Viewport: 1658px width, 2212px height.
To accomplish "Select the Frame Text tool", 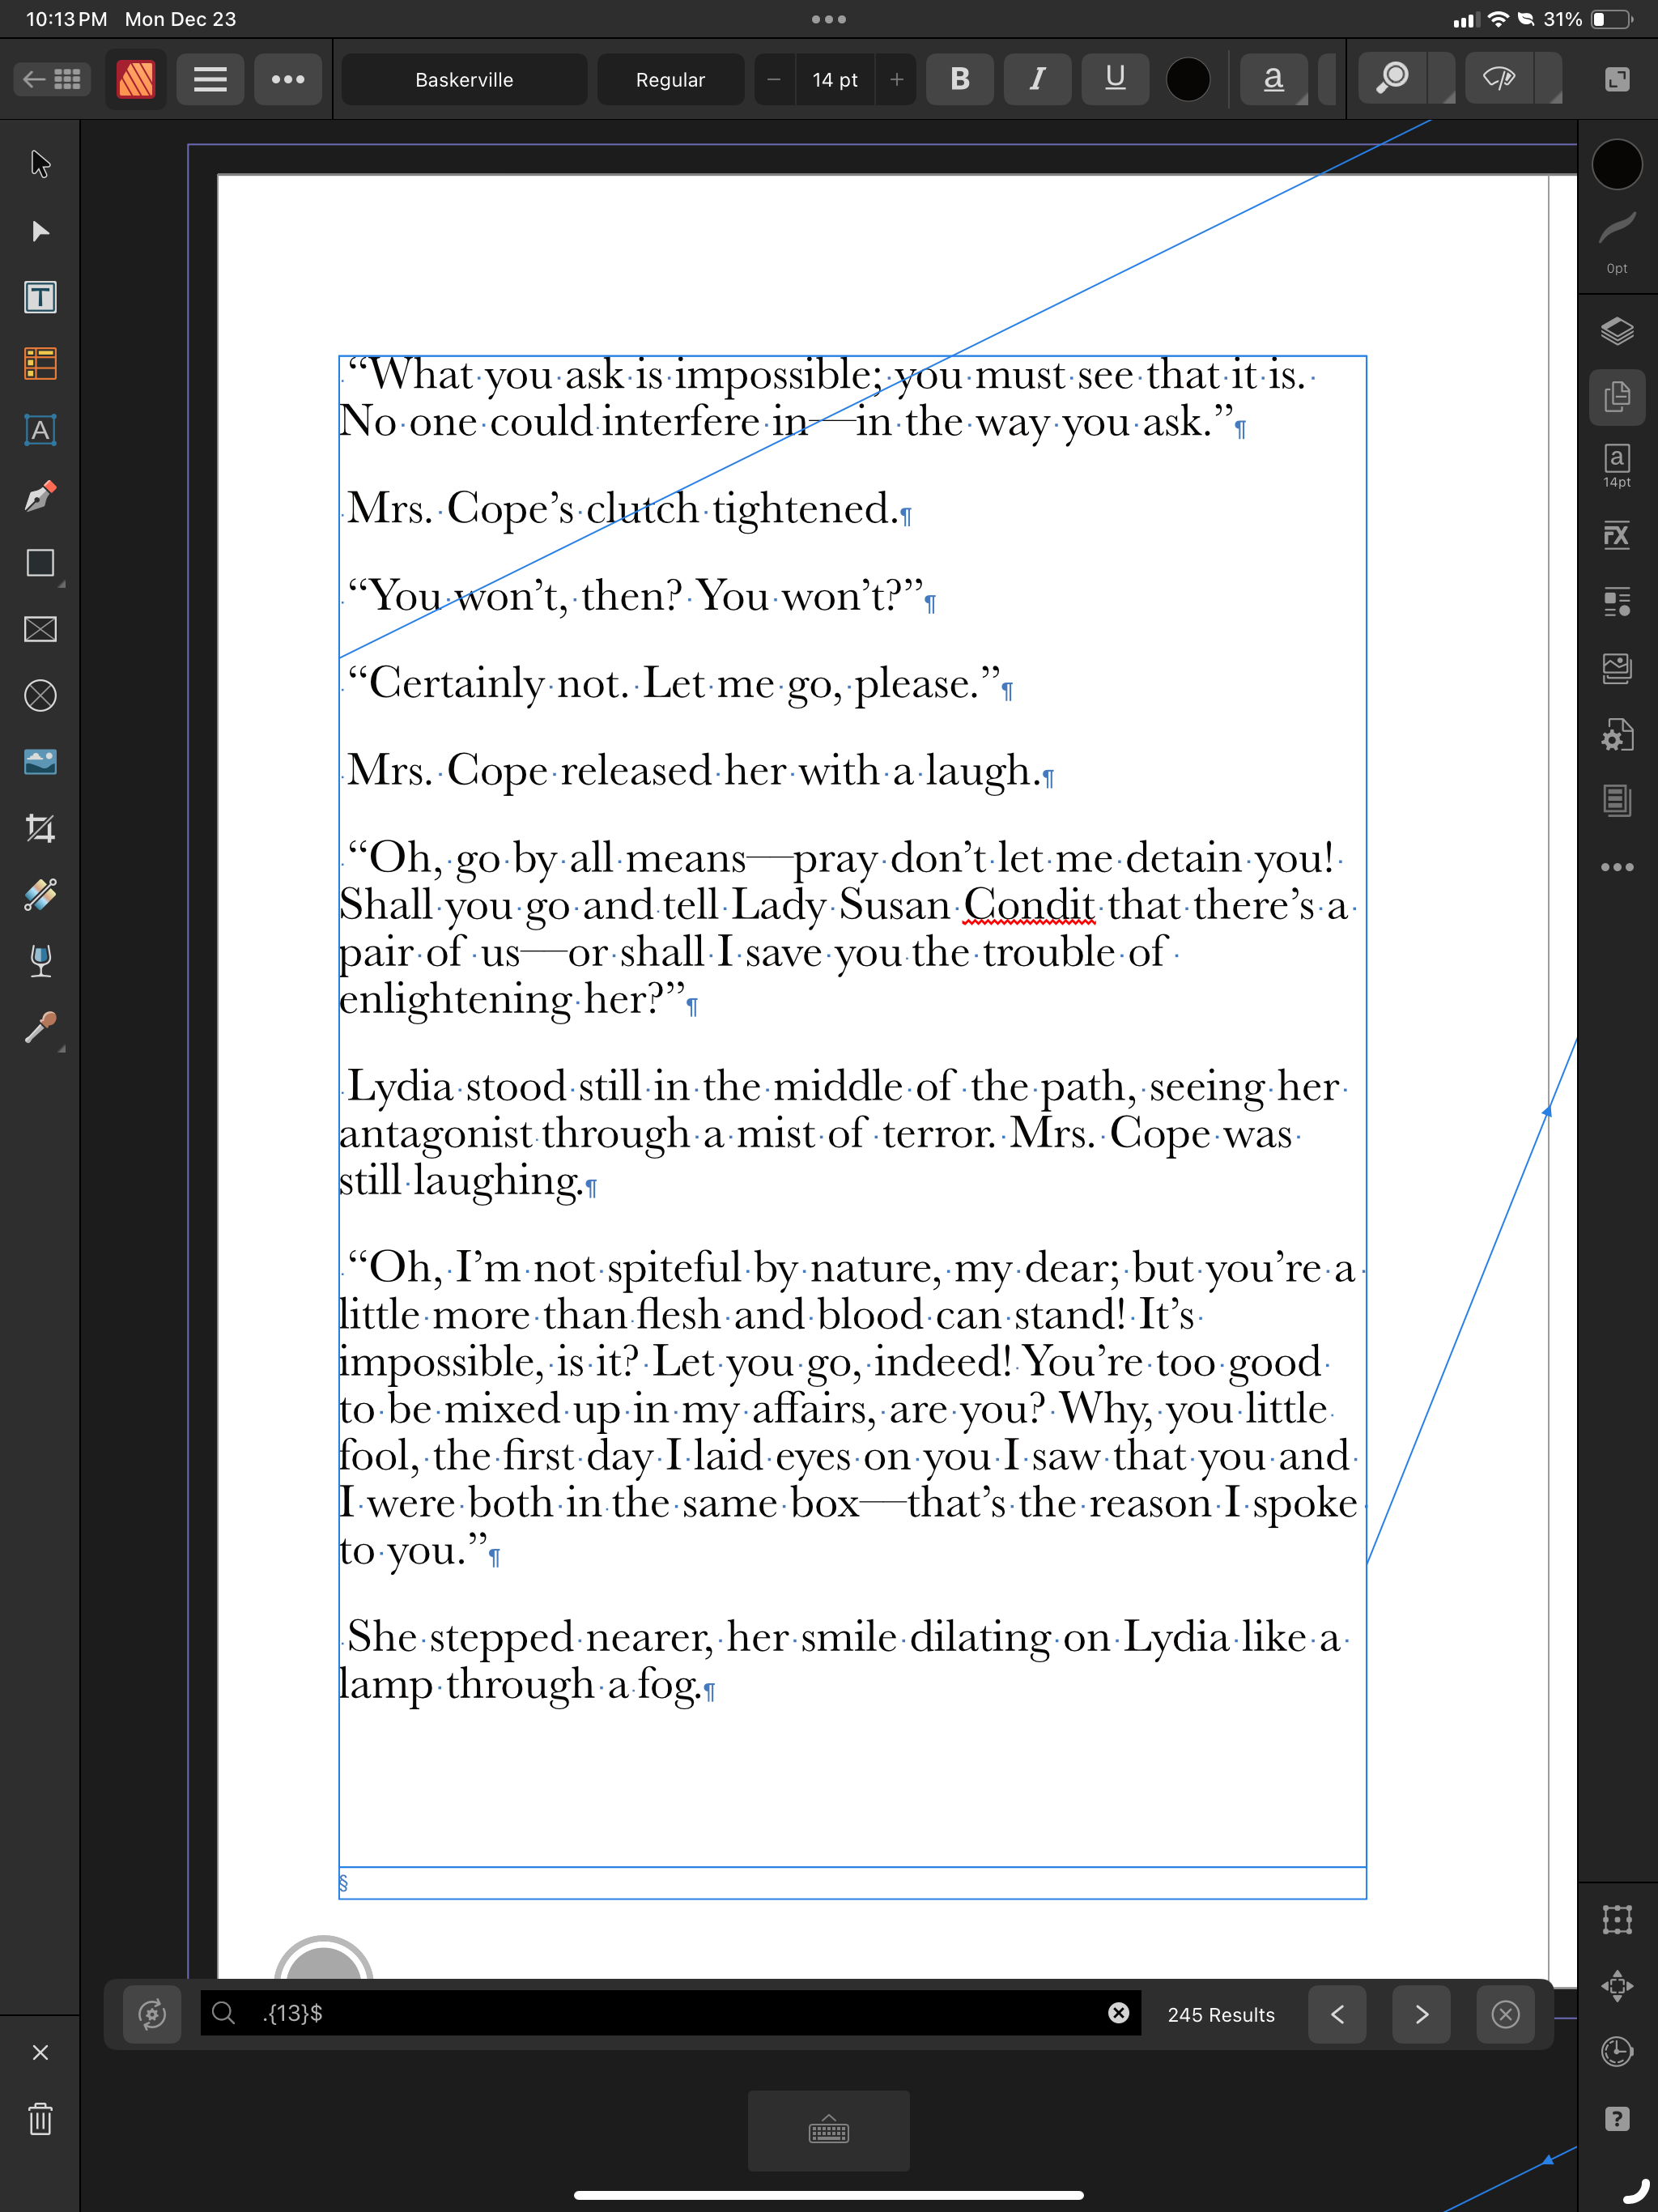I will pyautogui.click(x=40, y=297).
